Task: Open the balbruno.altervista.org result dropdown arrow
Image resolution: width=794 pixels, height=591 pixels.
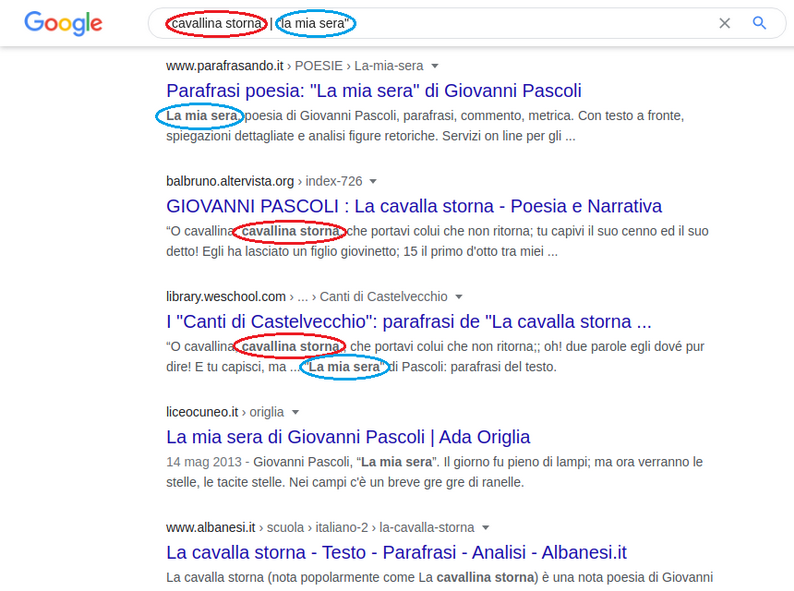Action: click(x=373, y=181)
